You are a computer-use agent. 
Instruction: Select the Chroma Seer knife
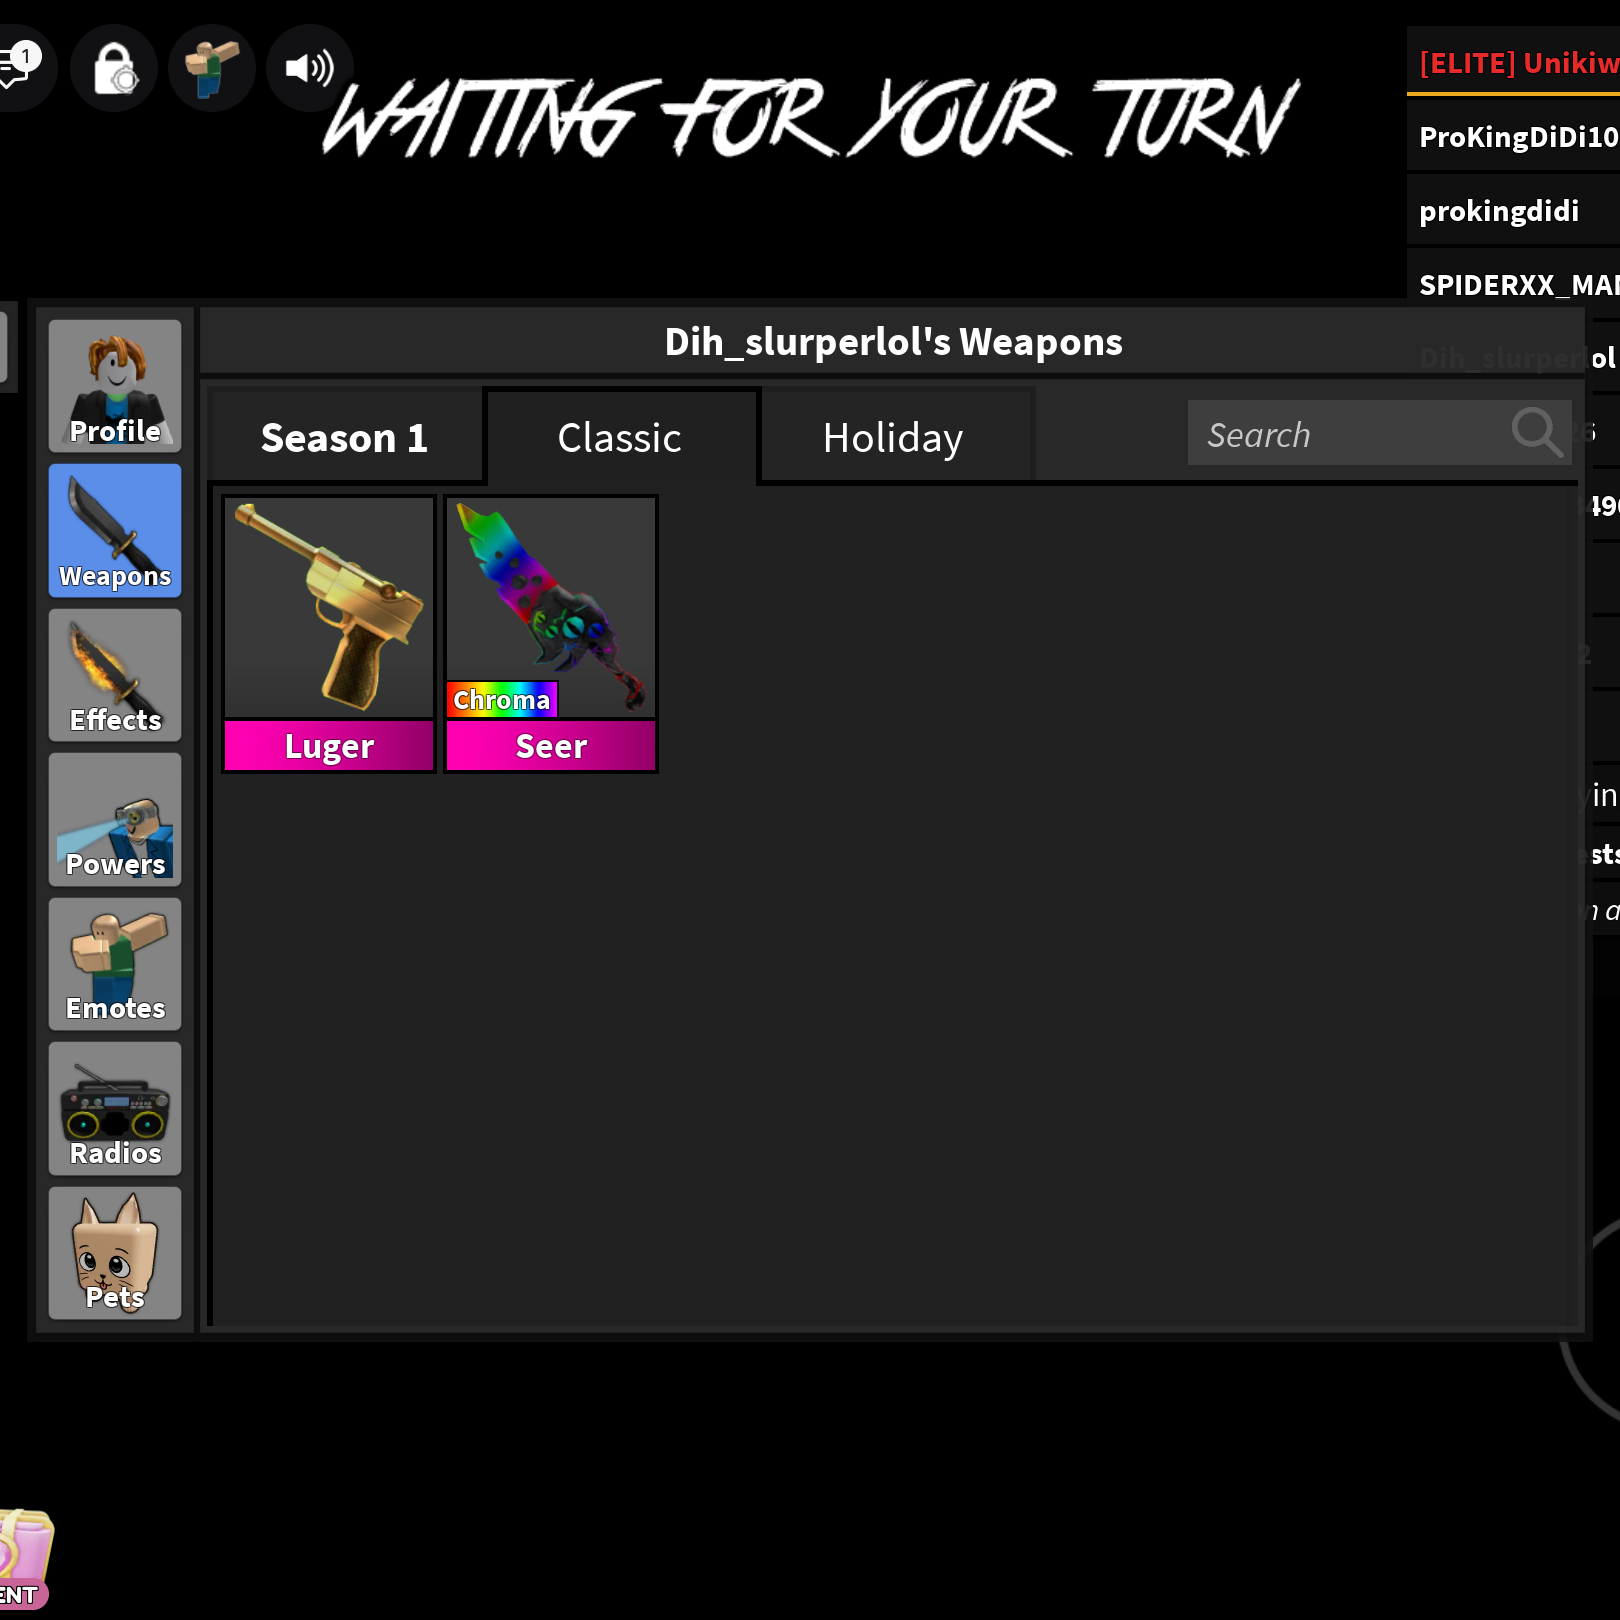551,634
